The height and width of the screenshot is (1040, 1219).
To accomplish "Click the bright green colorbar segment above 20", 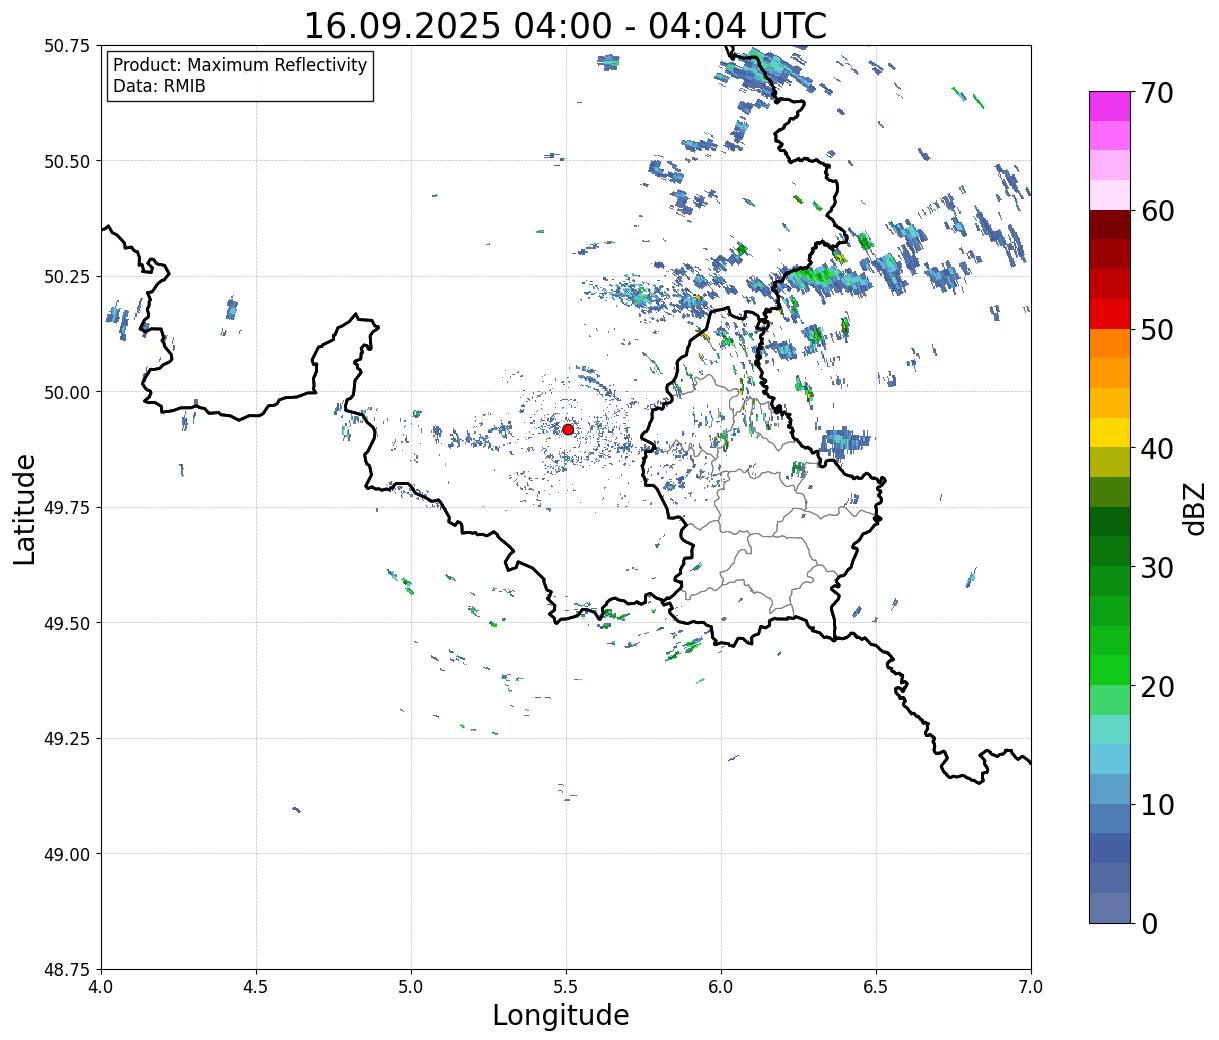I will (x=1110, y=670).
